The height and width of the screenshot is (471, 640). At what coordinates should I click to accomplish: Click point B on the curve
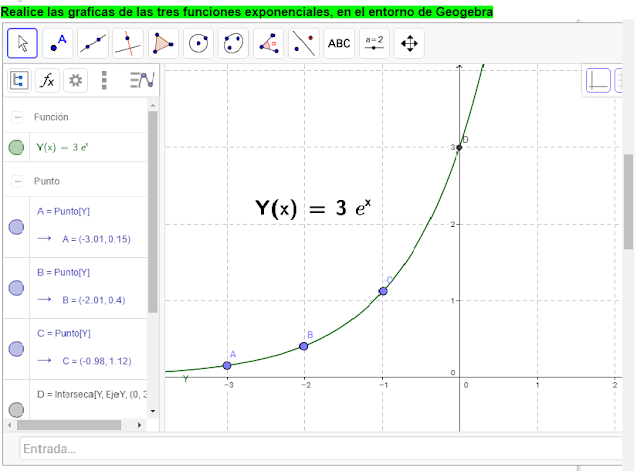[x=304, y=346]
